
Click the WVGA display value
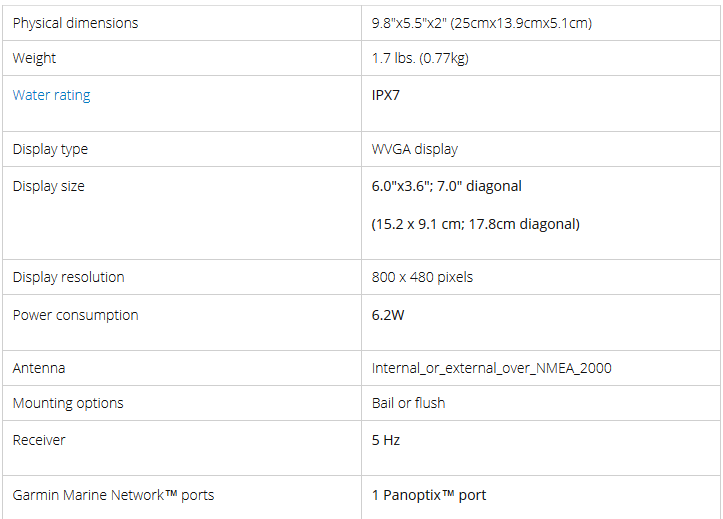[x=414, y=149]
